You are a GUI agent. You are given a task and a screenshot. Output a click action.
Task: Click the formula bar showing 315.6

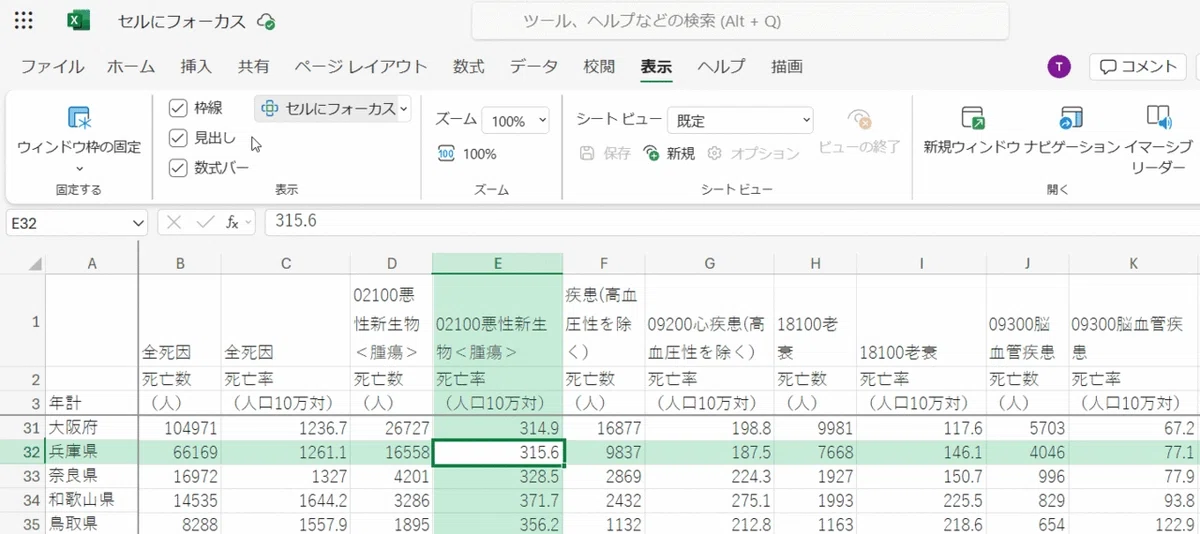tap(730, 222)
